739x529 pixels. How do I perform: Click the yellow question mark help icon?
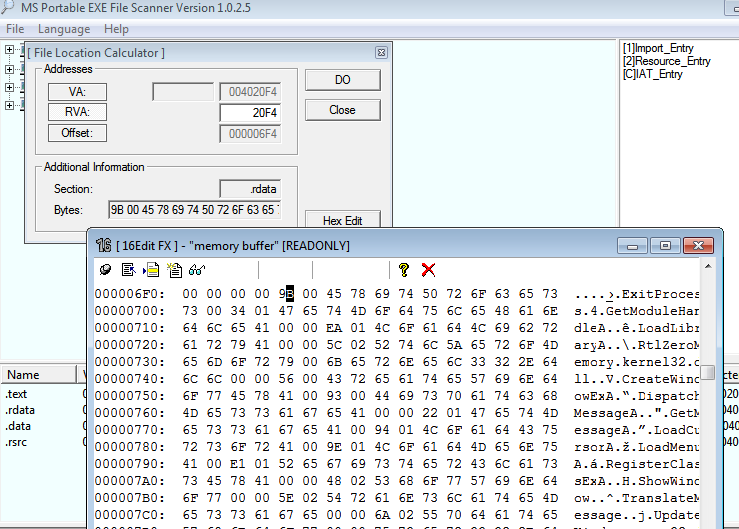pyautogui.click(x=404, y=269)
